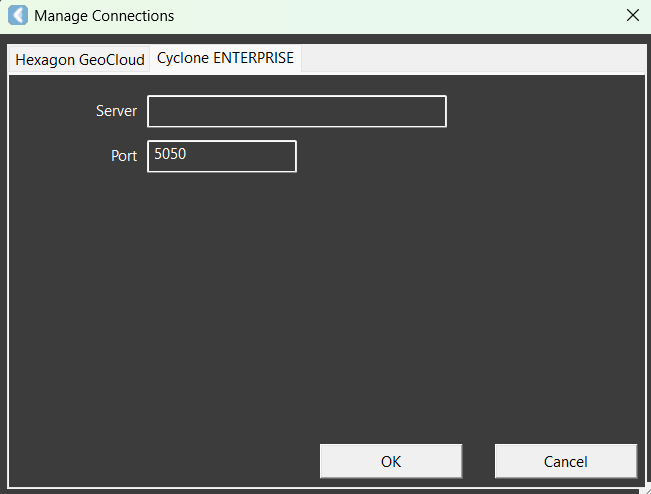Click the Port label text
Viewport: 651px width, 494px height.
coord(124,156)
